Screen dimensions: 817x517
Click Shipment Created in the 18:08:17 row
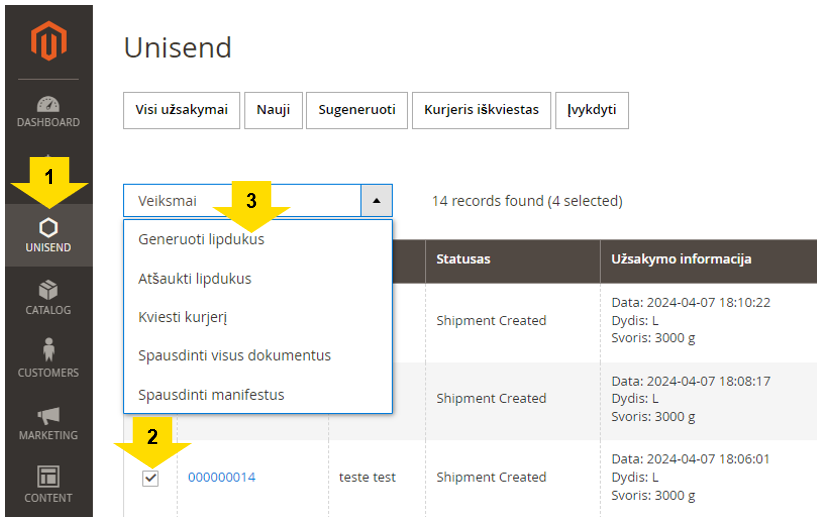pos(491,399)
